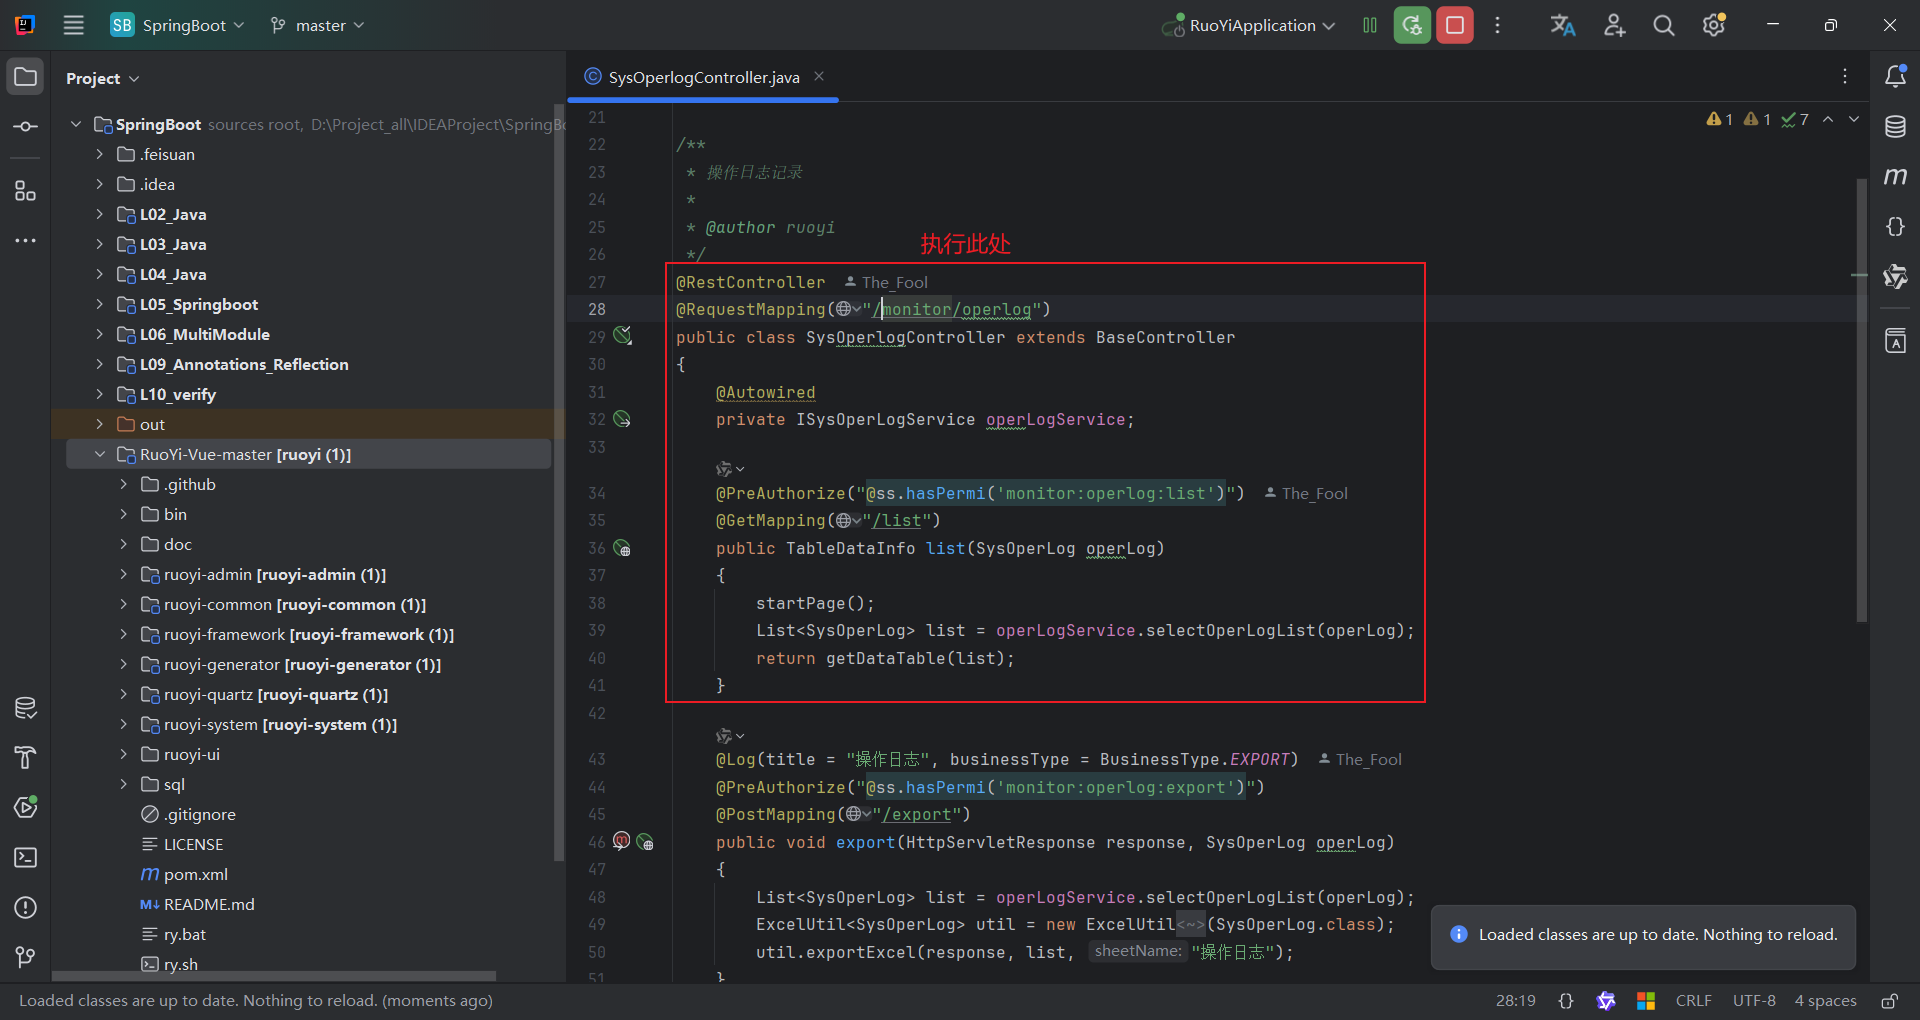Stop the running RuoYiApplication
This screenshot has width=1920, height=1020.
[1455, 25]
